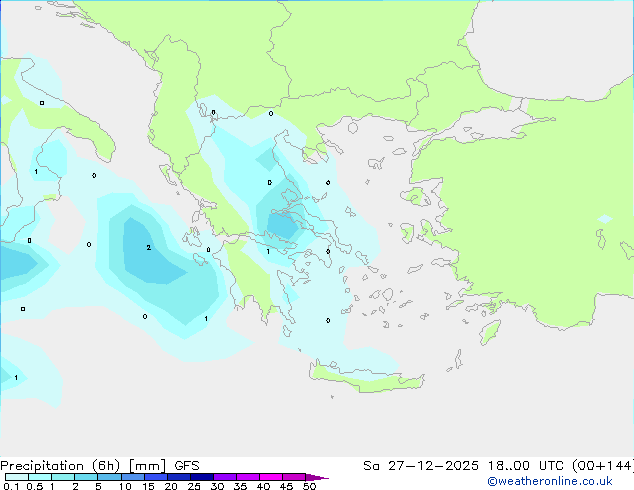Screen dimensions: 634x490
Task: Click the 0.1–0.5 mm palest legend swatch
Action: coord(17,477)
